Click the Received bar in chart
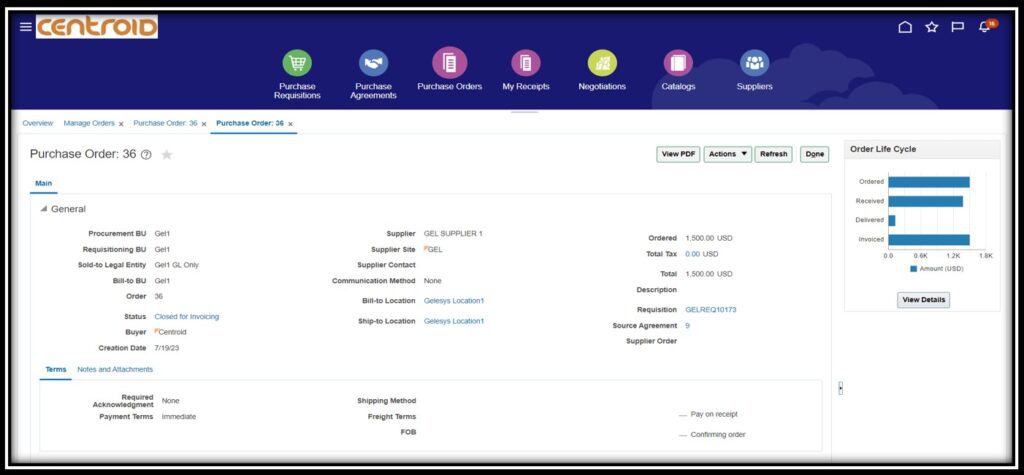 click(x=925, y=201)
